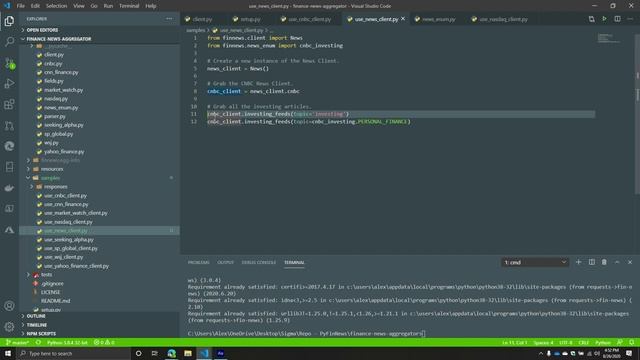Switch to the Problems panel tab
This screenshot has height=360, width=640.
coord(198,262)
